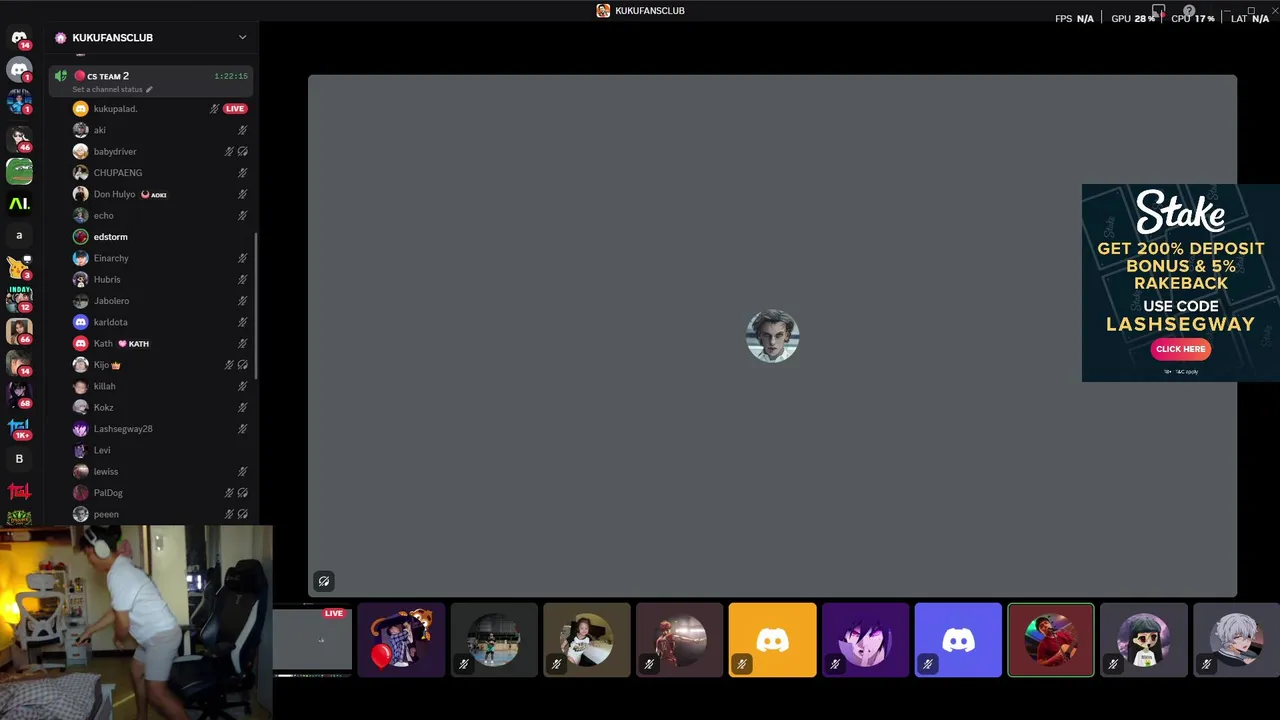The height and width of the screenshot is (720, 1280).
Task: Click the deafened headphone icon beside babydriver
Action: tap(243, 152)
